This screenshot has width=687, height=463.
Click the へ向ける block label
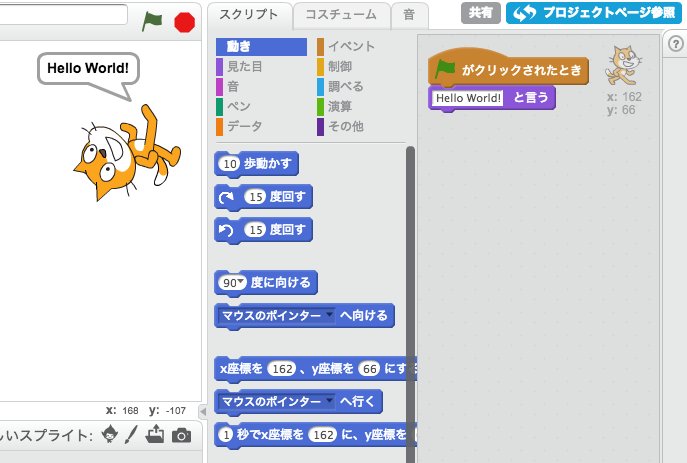(364, 315)
